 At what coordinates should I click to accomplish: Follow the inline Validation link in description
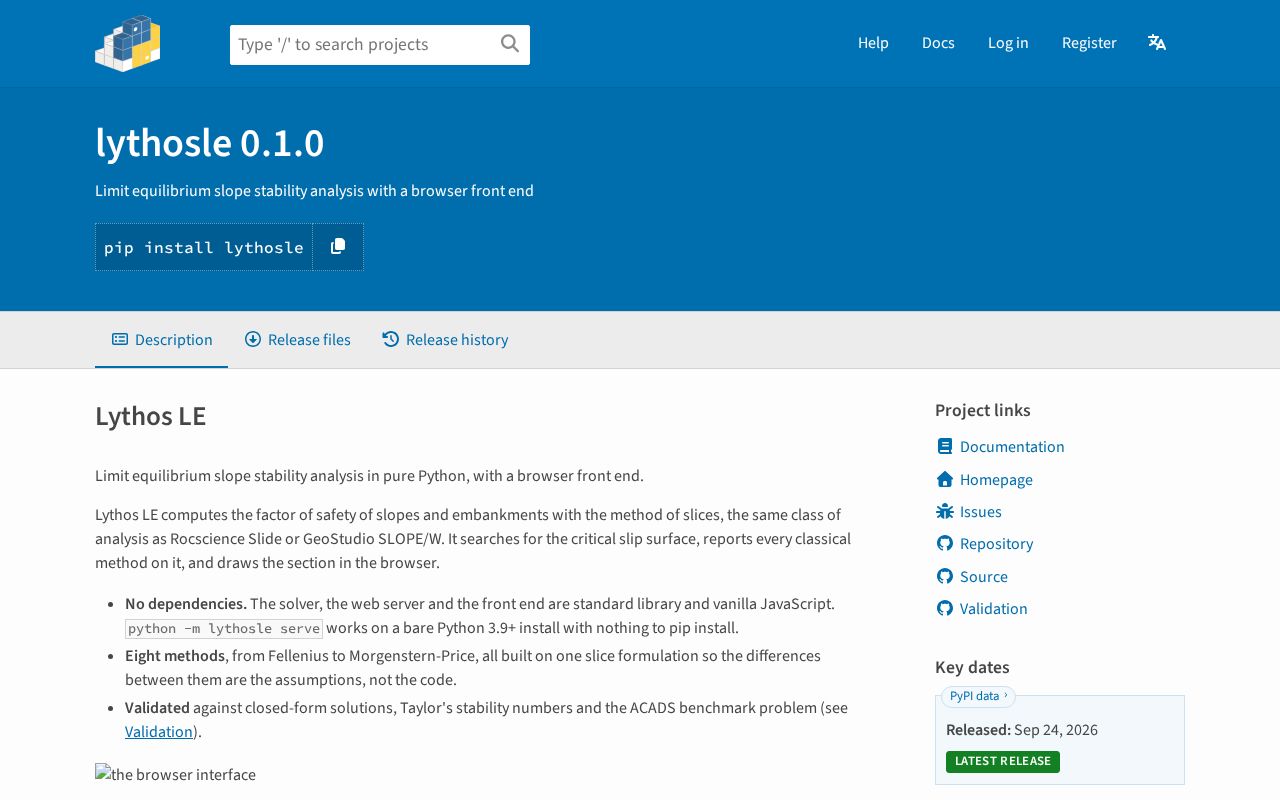(x=159, y=731)
